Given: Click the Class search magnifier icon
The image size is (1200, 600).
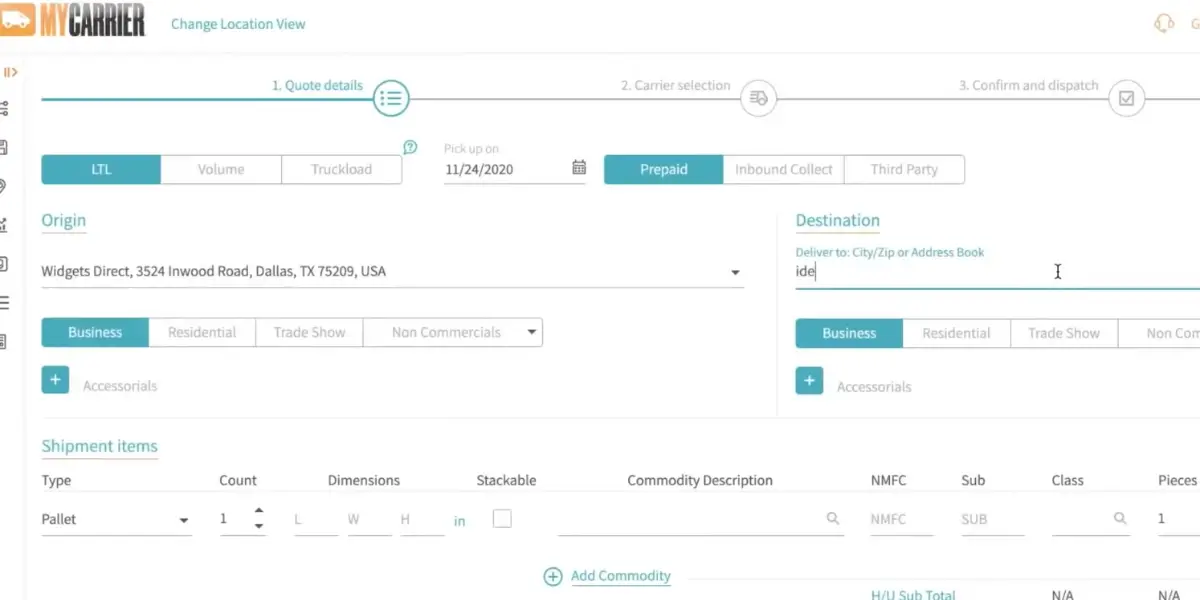Looking at the screenshot, I should tap(1120, 519).
